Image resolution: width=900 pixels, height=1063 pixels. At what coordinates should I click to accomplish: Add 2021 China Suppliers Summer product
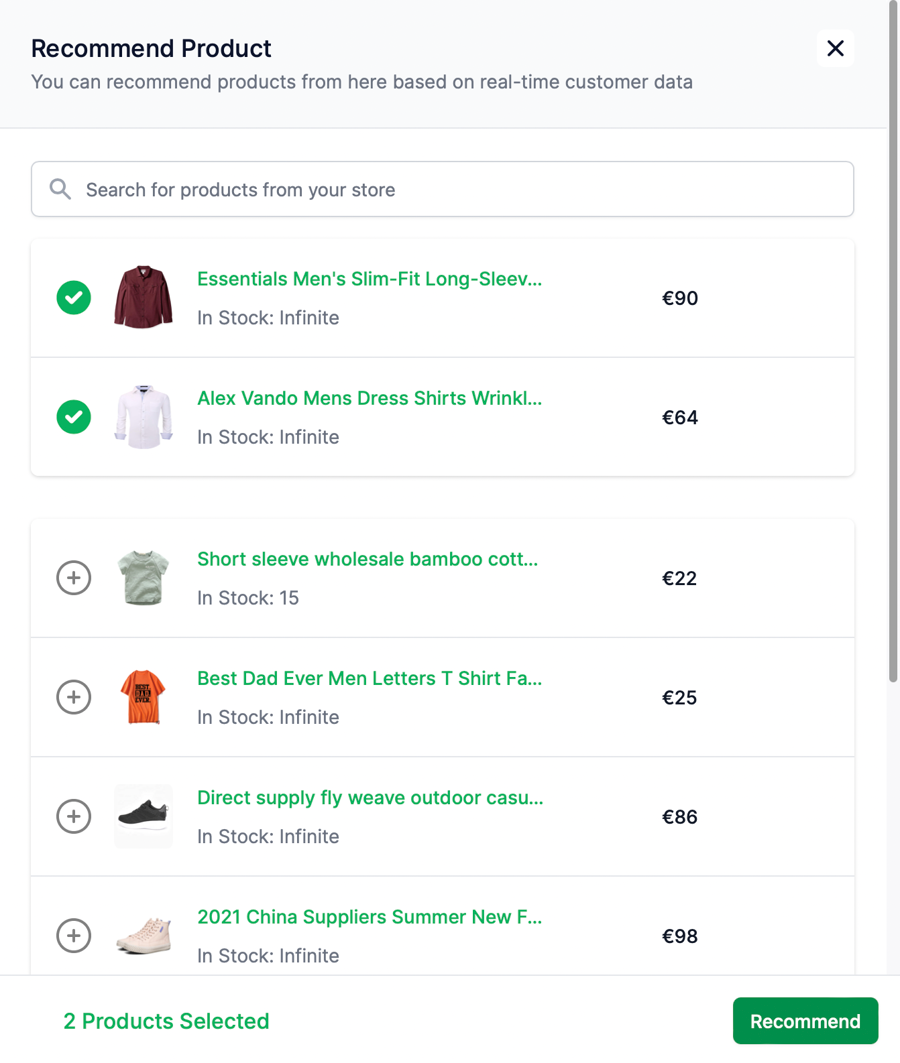74,936
